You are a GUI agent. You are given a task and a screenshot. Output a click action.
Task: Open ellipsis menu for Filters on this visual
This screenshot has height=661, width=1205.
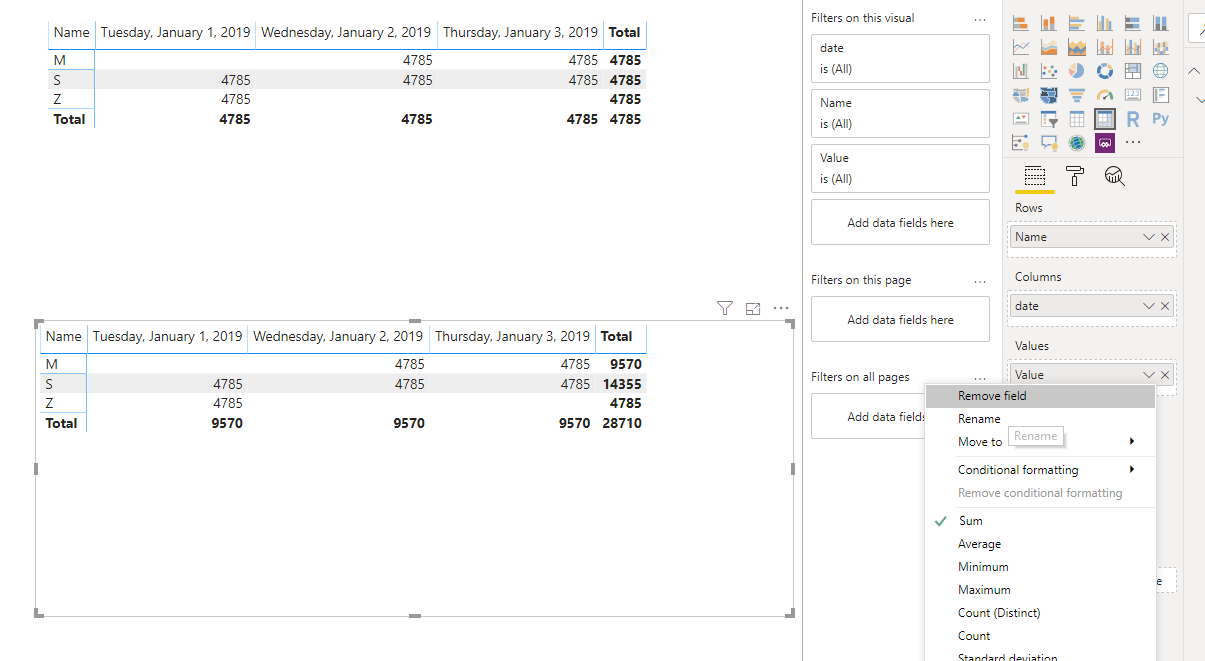(980, 18)
